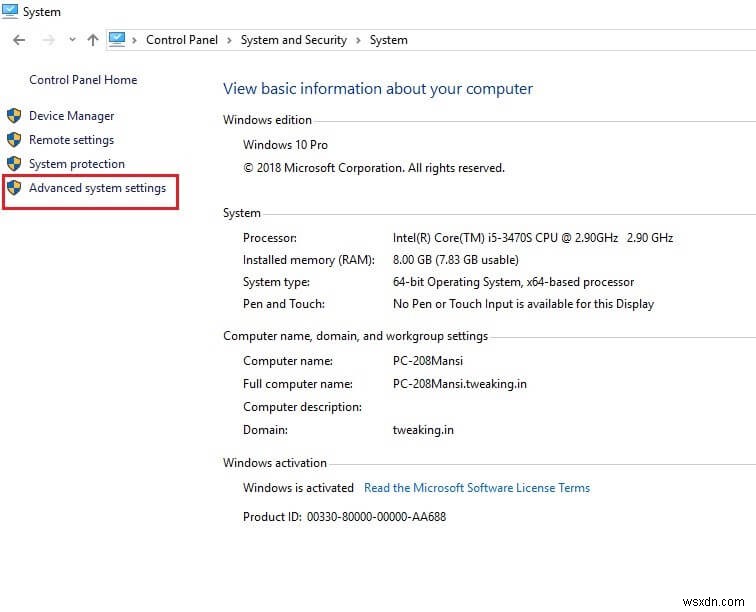Expand the chevron before Control Panel

point(135,41)
